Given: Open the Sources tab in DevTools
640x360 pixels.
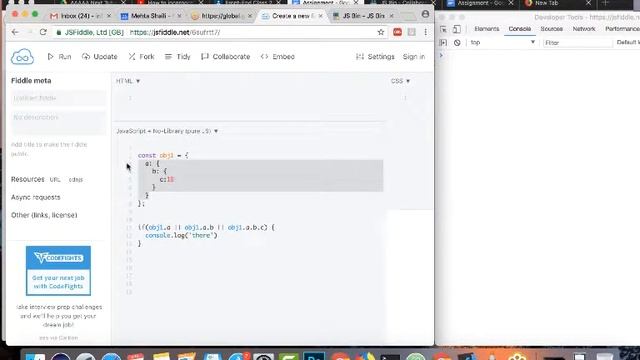Looking at the screenshot, I should pos(551,29).
